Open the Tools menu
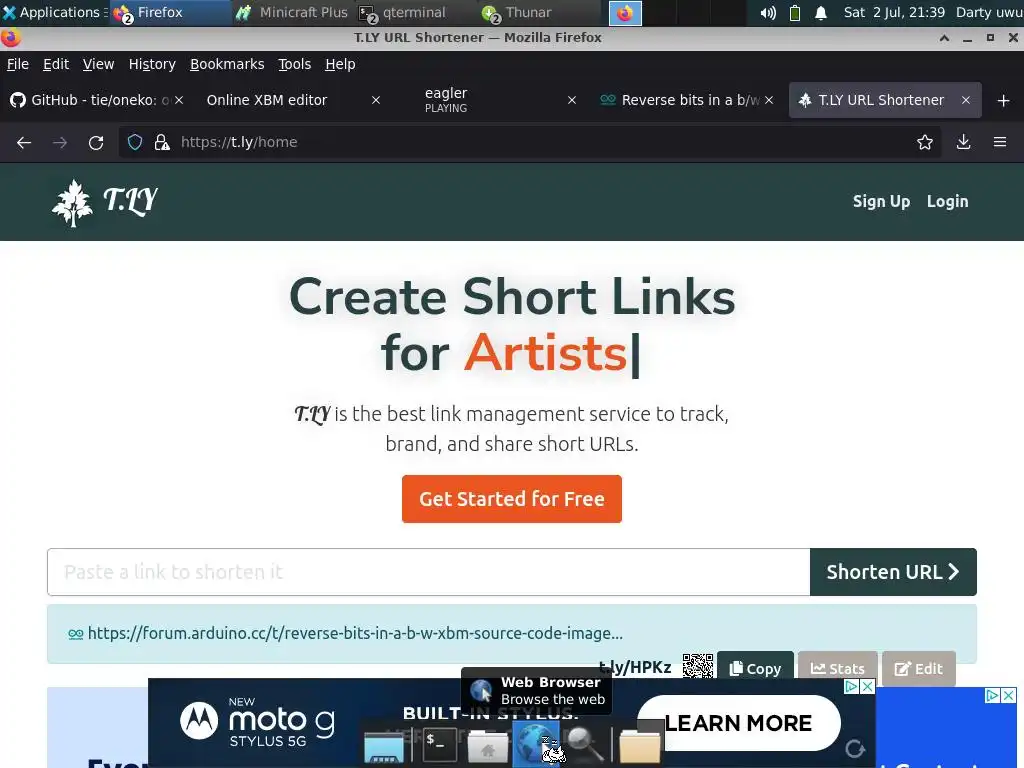The image size is (1024, 768). click(295, 64)
